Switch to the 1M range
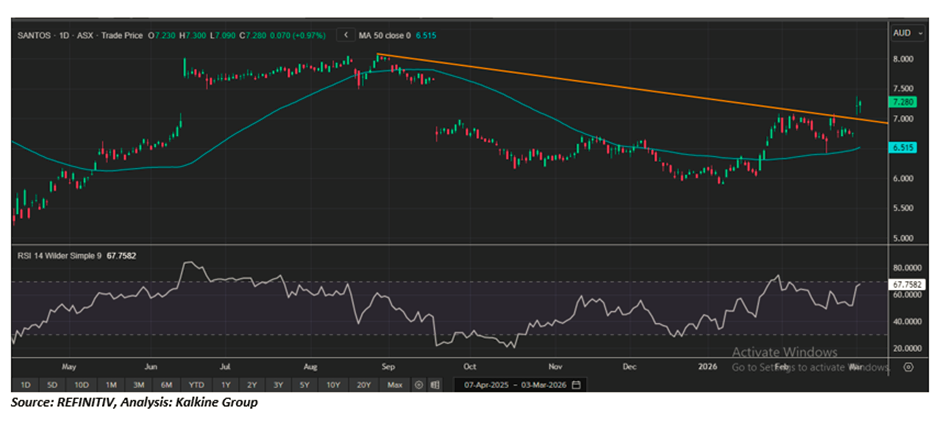The width and height of the screenshot is (940, 423). click(x=111, y=385)
